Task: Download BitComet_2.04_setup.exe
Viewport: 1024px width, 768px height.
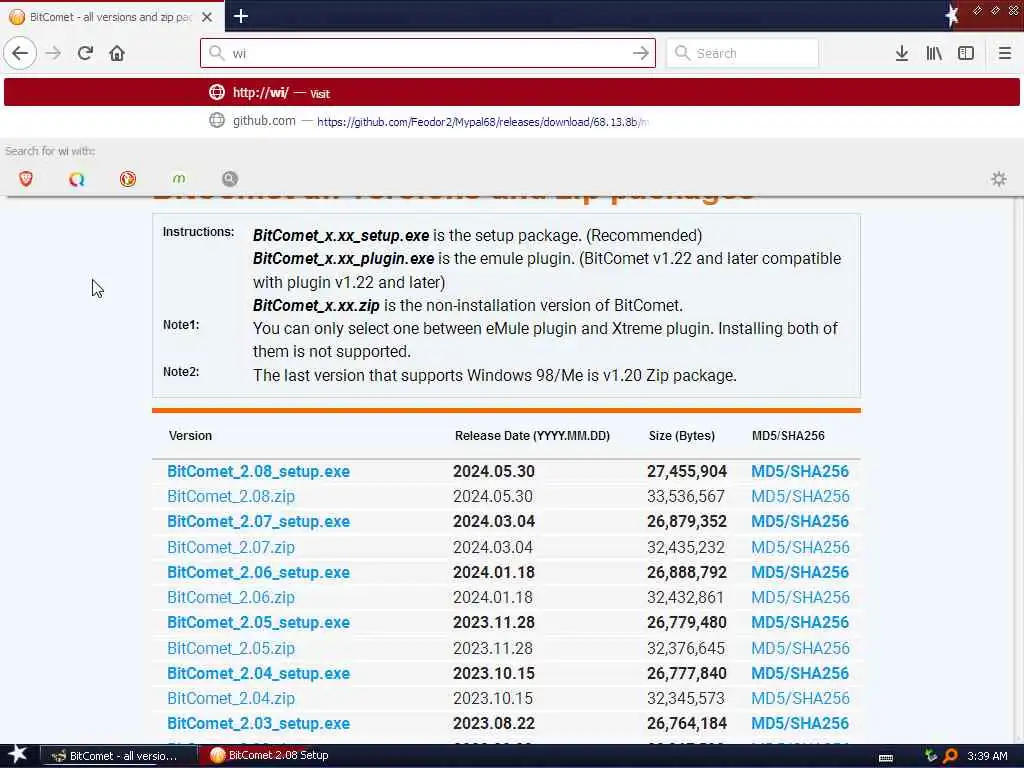Action: tap(259, 673)
